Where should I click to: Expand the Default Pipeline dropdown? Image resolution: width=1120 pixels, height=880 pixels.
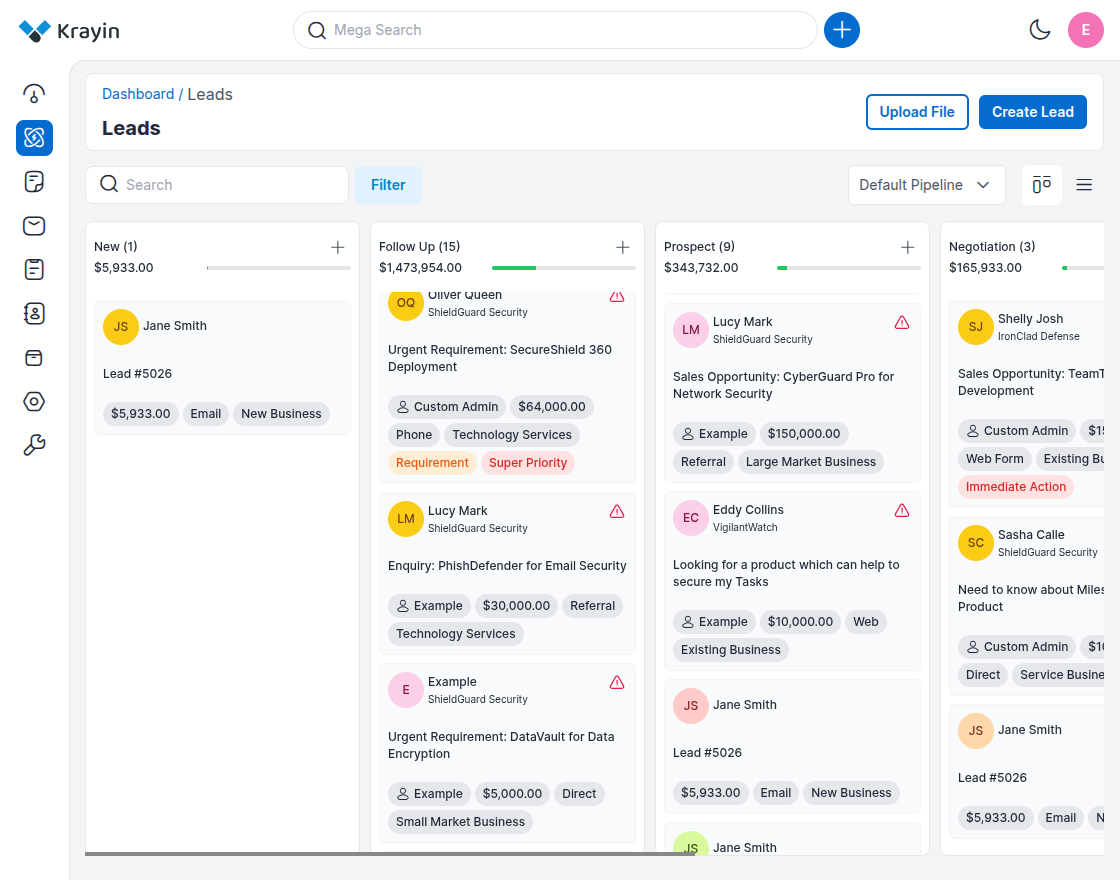926,185
